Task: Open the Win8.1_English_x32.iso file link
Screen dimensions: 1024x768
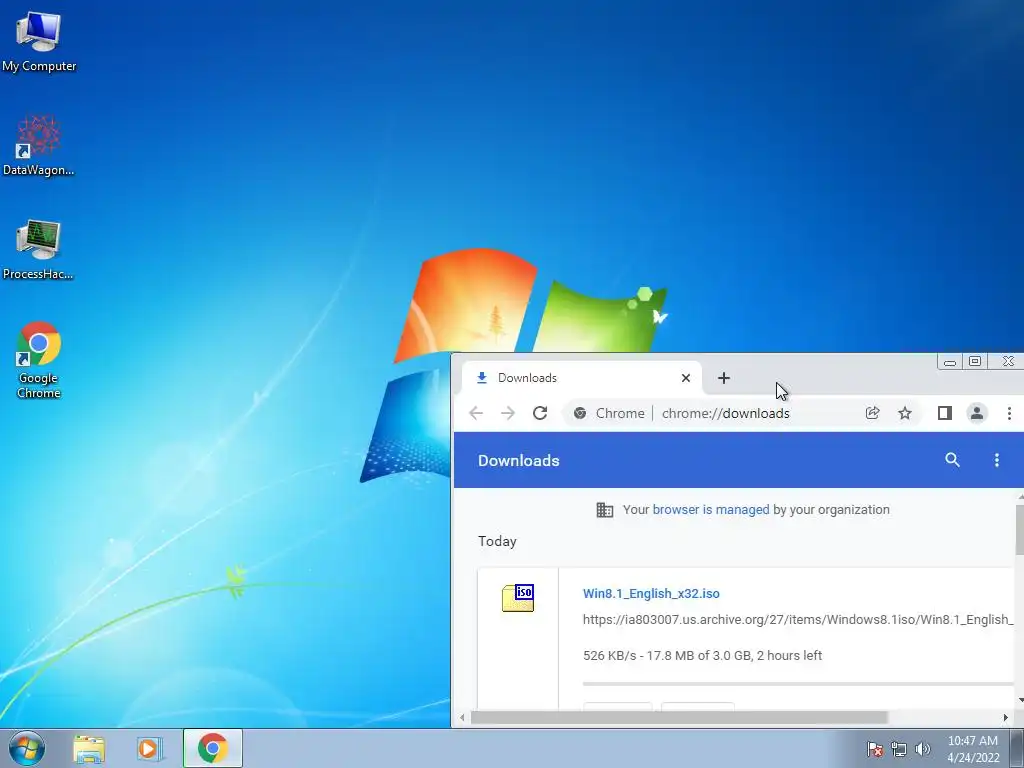Action: pos(651,594)
